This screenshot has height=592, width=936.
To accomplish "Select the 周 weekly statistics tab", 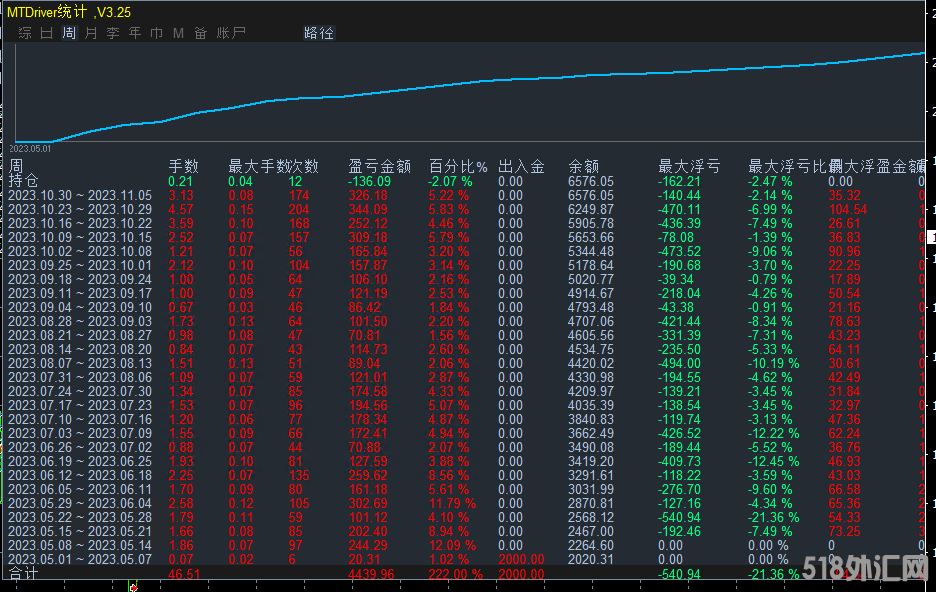I will [69, 33].
